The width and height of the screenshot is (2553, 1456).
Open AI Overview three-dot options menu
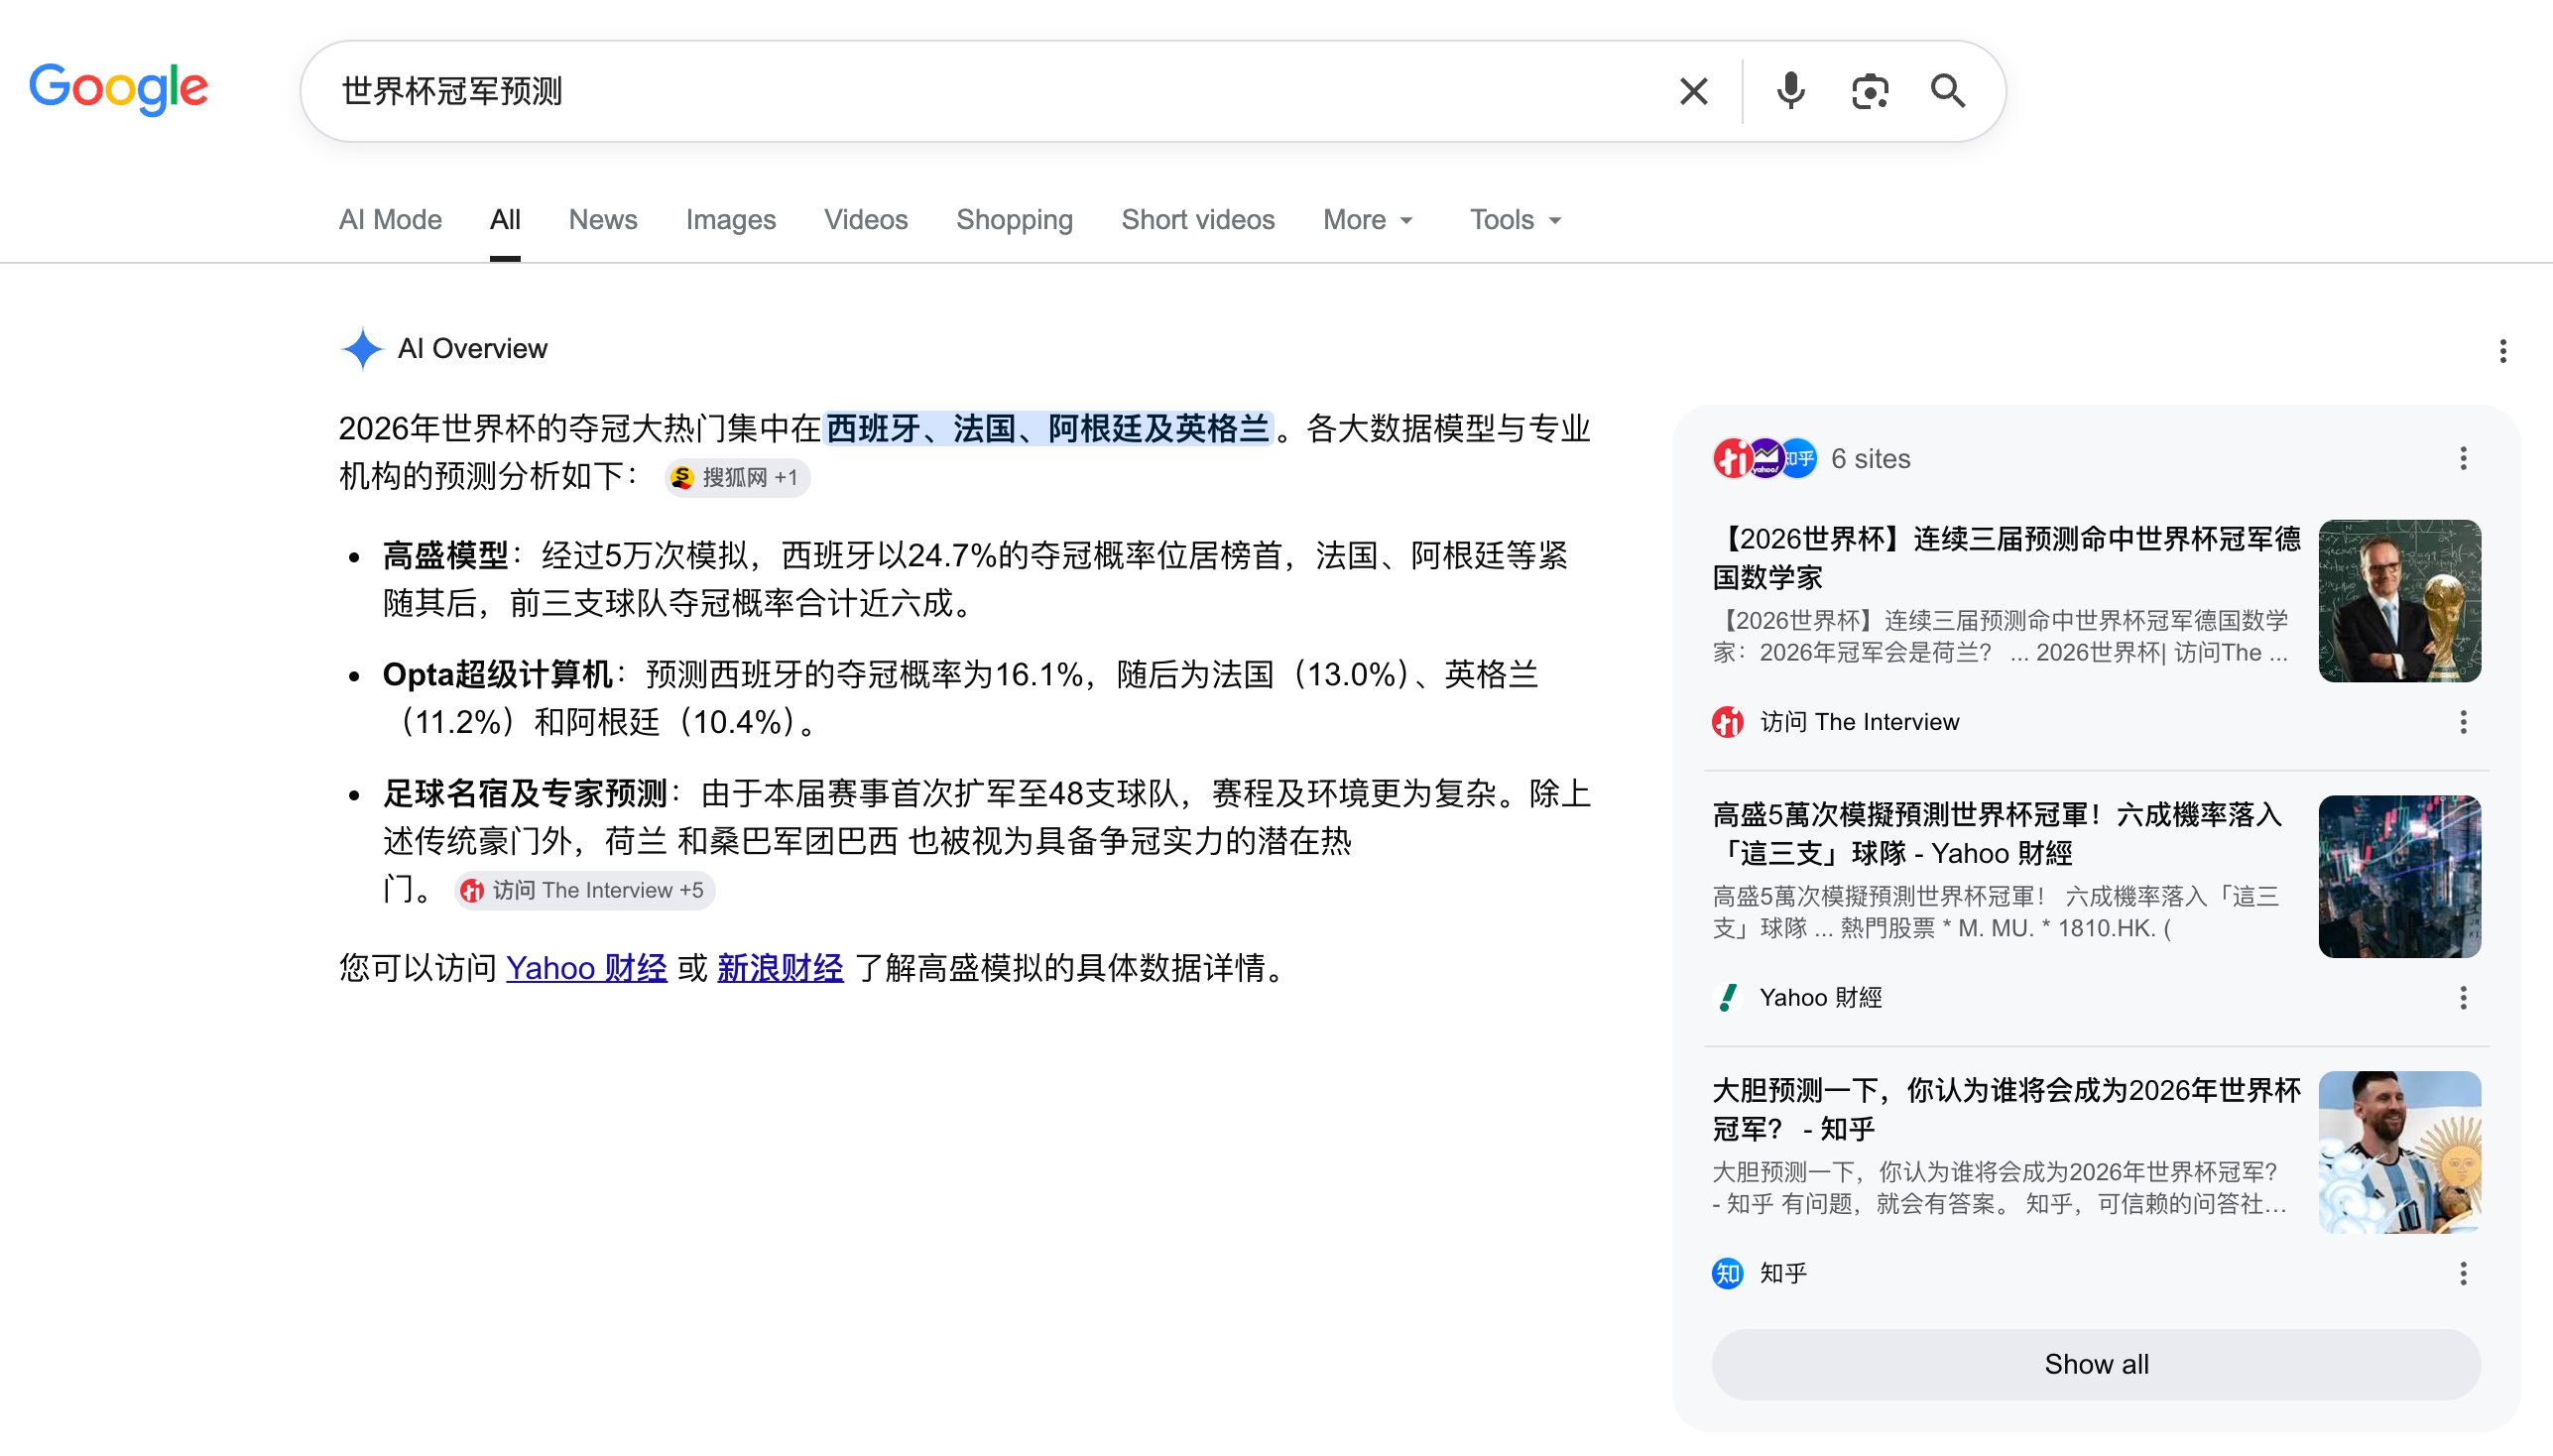2502,351
